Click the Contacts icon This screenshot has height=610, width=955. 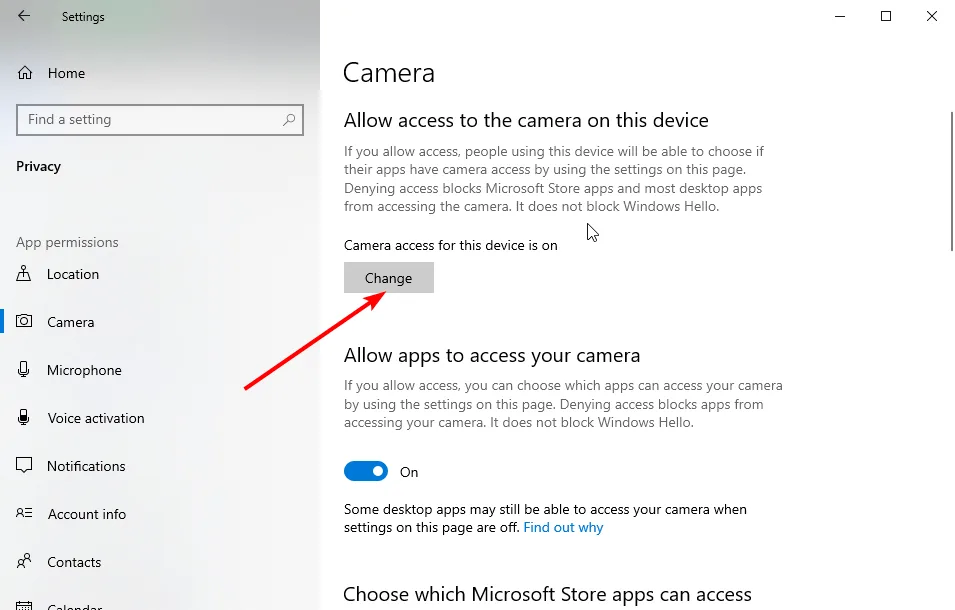point(25,562)
